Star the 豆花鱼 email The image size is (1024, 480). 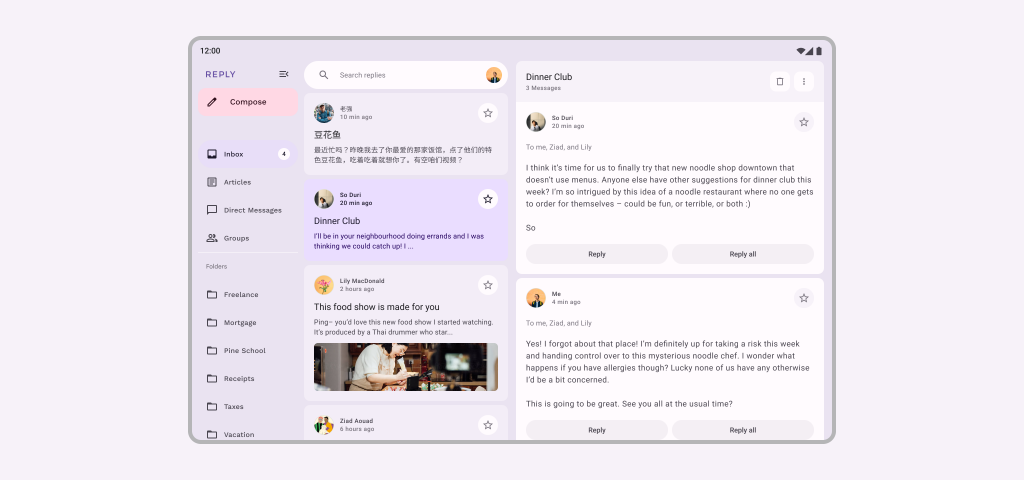tap(488, 113)
